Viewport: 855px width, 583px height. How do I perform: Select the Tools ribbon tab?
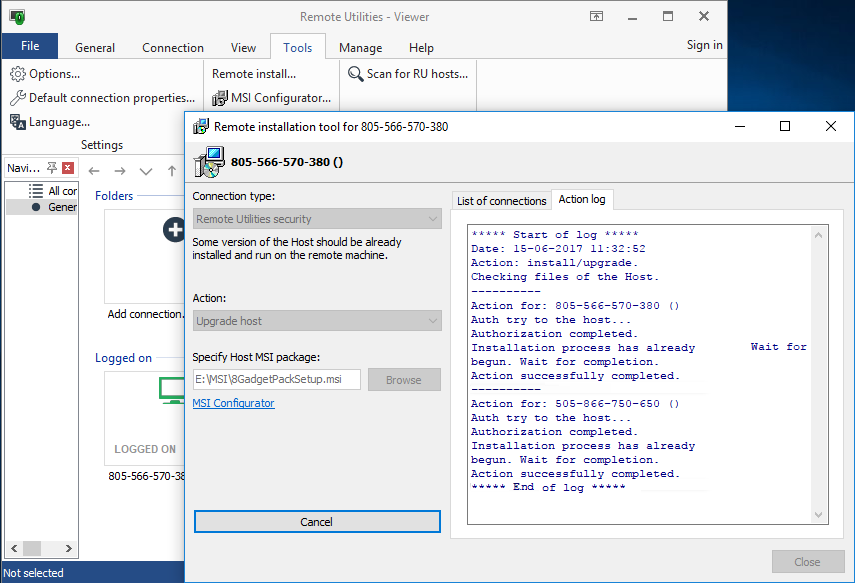[x=298, y=48]
